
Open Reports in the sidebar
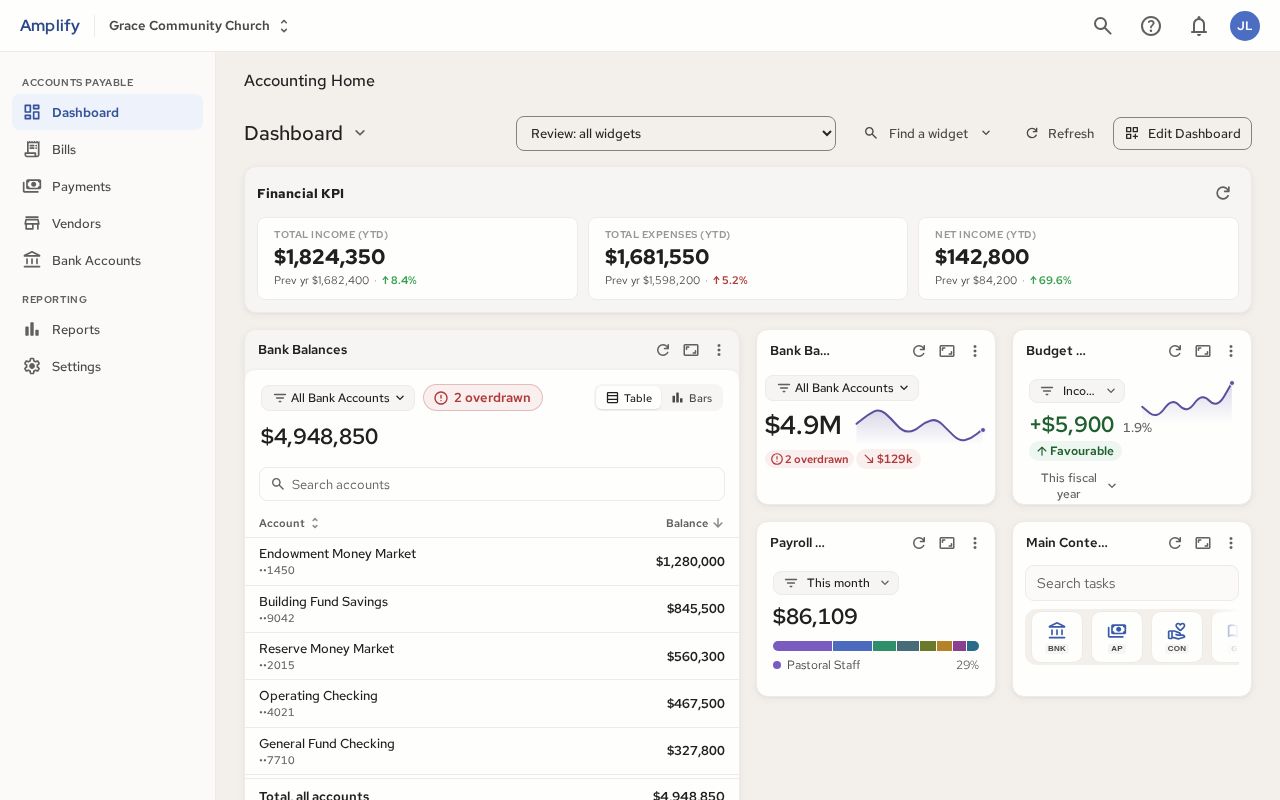pos(107,329)
